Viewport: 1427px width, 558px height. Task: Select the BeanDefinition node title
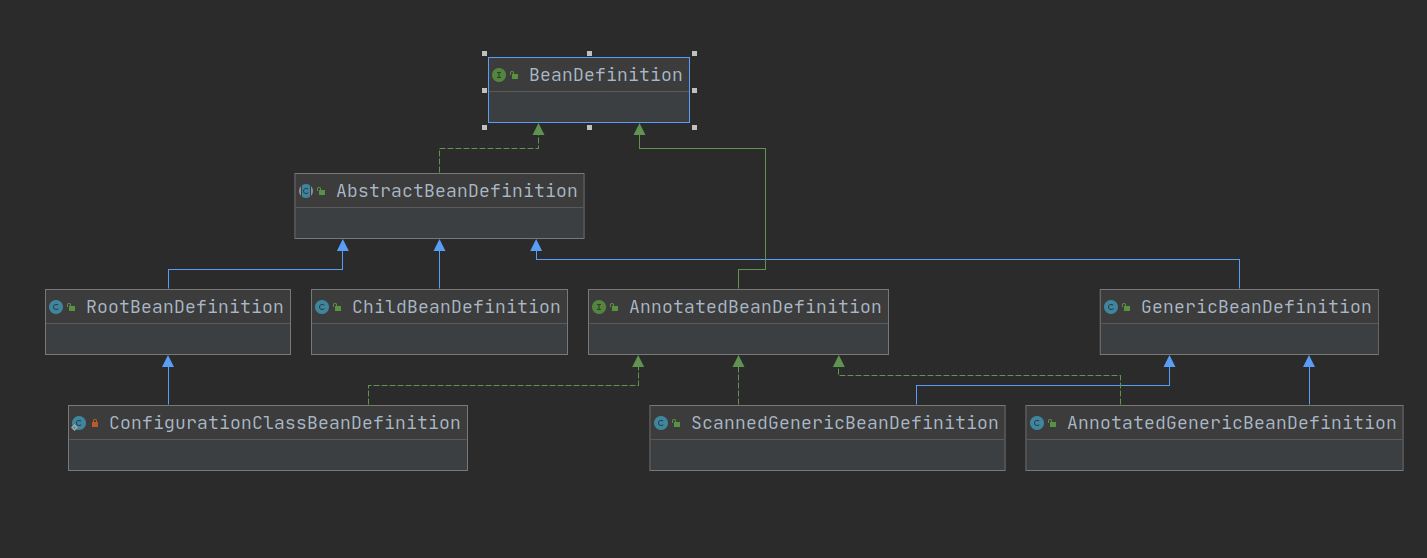(605, 75)
